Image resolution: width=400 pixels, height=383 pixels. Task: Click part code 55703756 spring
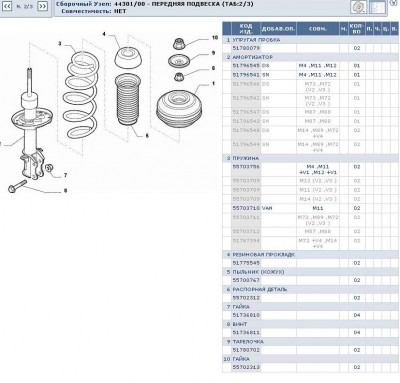coord(246,166)
